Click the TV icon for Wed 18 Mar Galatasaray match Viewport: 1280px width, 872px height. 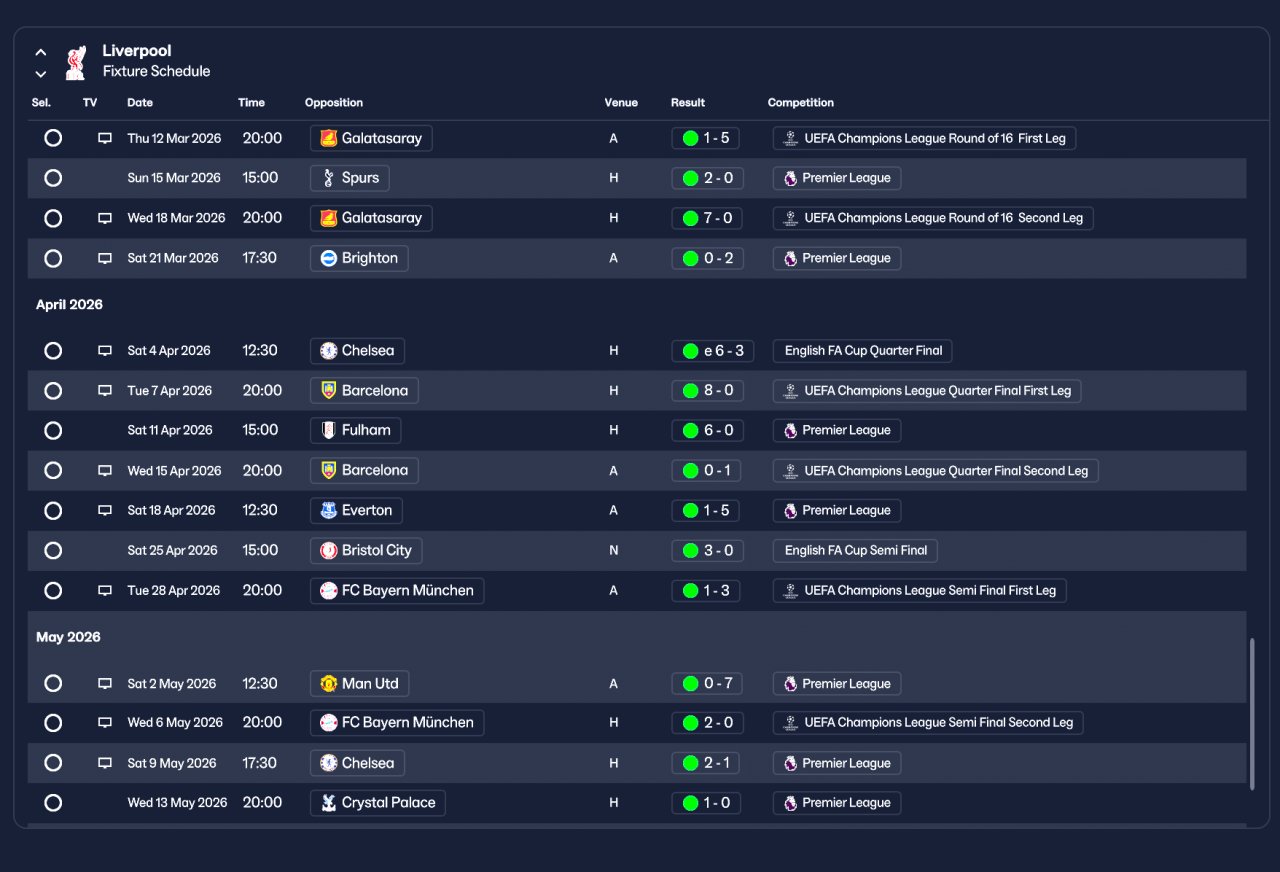point(105,218)
